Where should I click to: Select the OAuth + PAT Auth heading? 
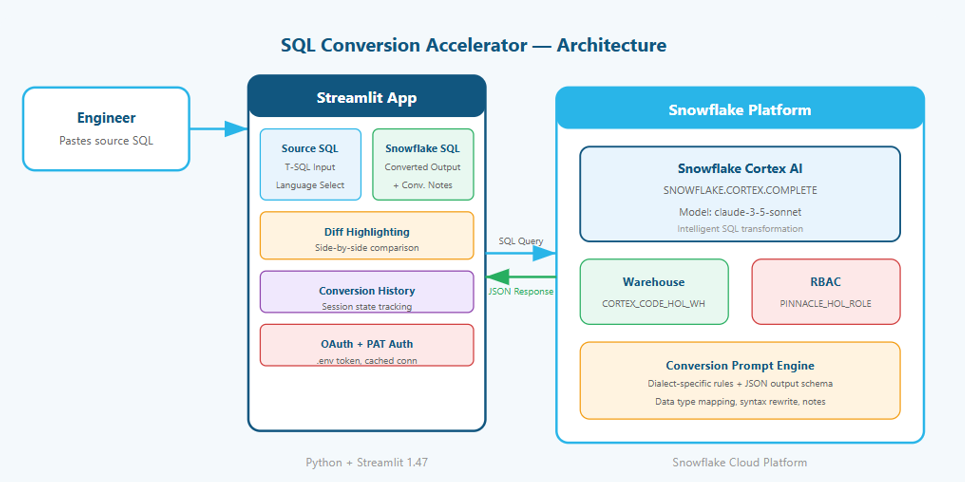pyautogui.click(x=367, y=344)
